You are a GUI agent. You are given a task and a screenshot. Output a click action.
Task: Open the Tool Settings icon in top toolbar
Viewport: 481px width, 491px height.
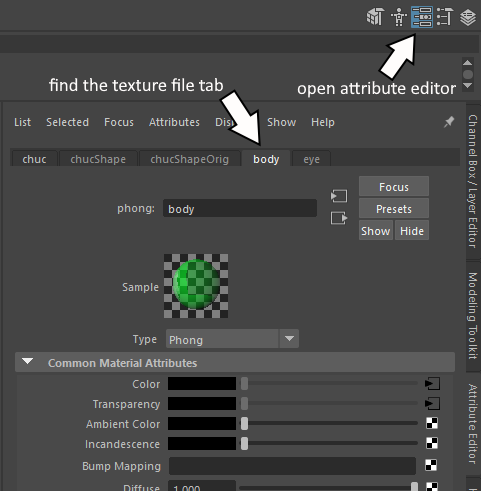pyautogui.click(x=445, y=17)
